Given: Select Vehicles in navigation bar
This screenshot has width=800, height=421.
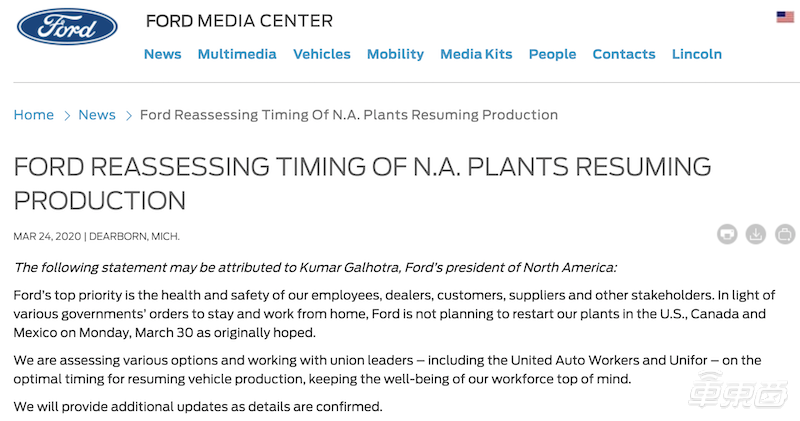Looking at the screenshot, I should click(x=321, y=54).
